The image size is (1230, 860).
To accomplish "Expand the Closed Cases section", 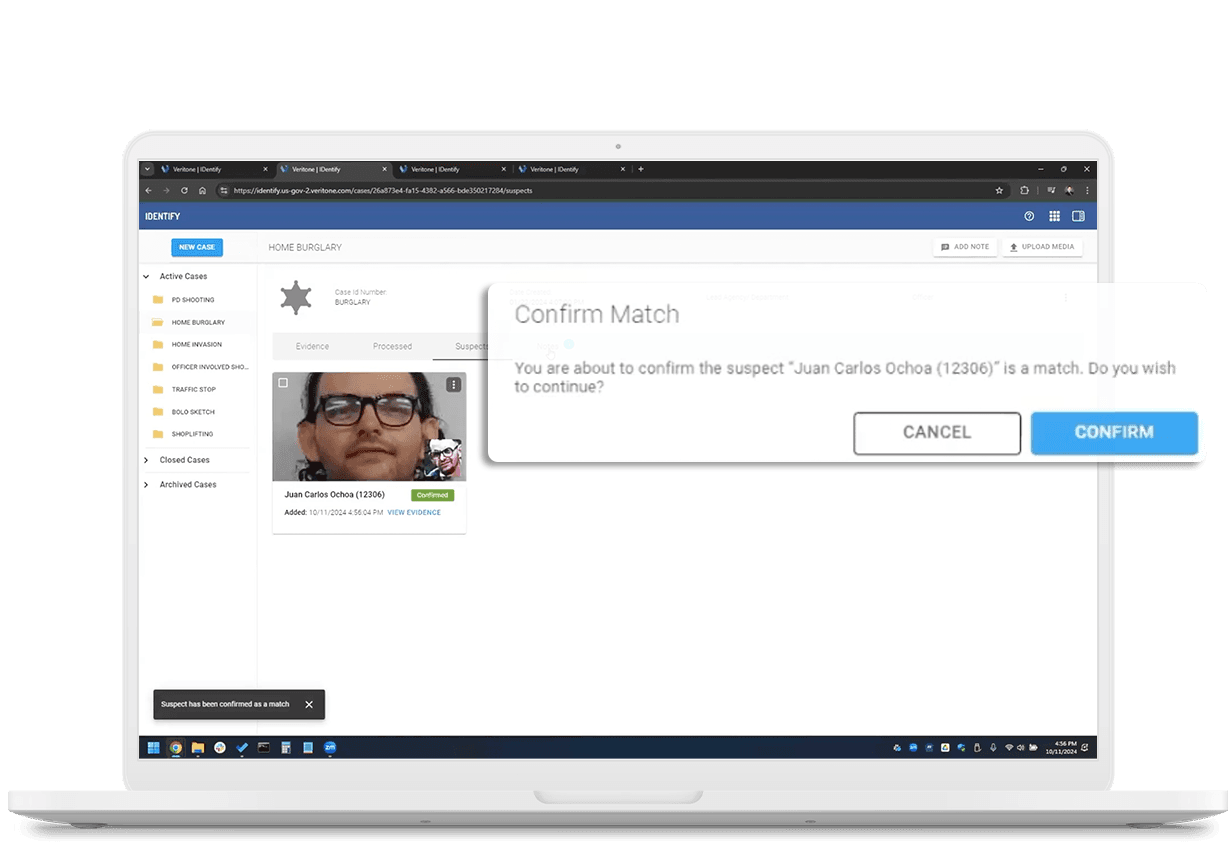I will [x=147, y=460].
